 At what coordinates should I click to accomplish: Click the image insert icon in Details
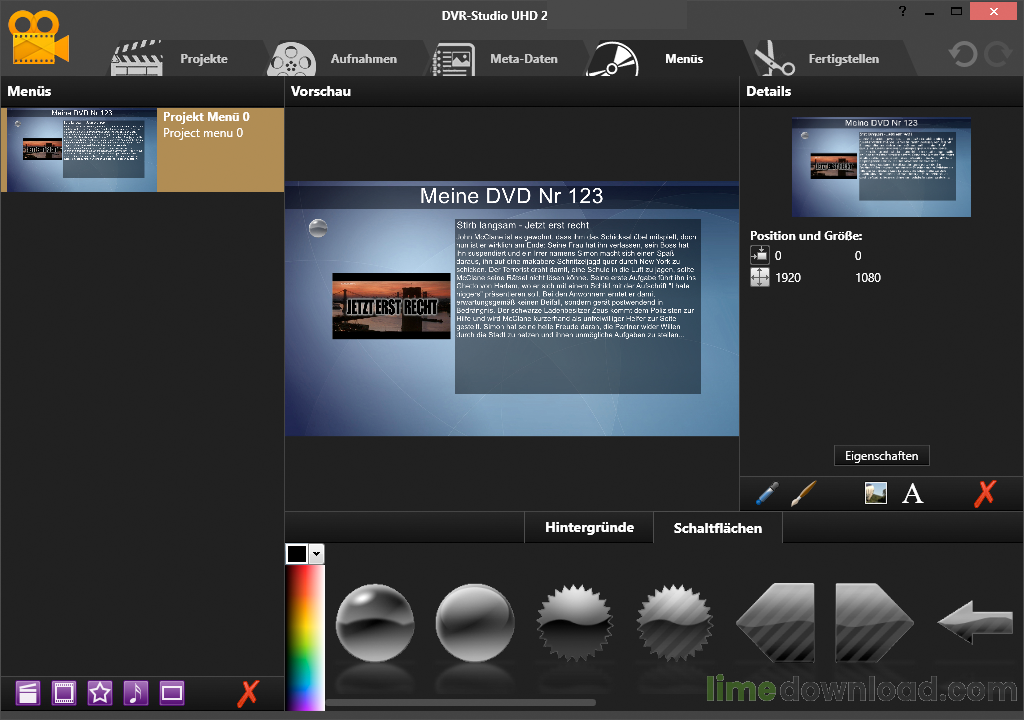click(876, 493)
